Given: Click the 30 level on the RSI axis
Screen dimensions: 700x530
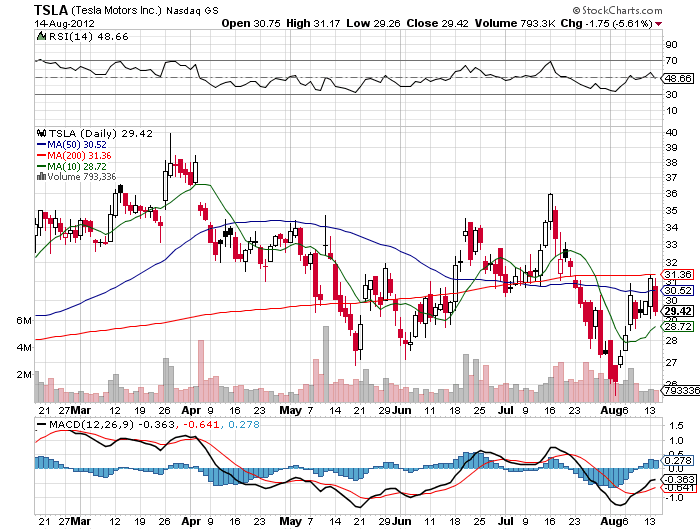Looking at the screenshot, I should 671,94.
